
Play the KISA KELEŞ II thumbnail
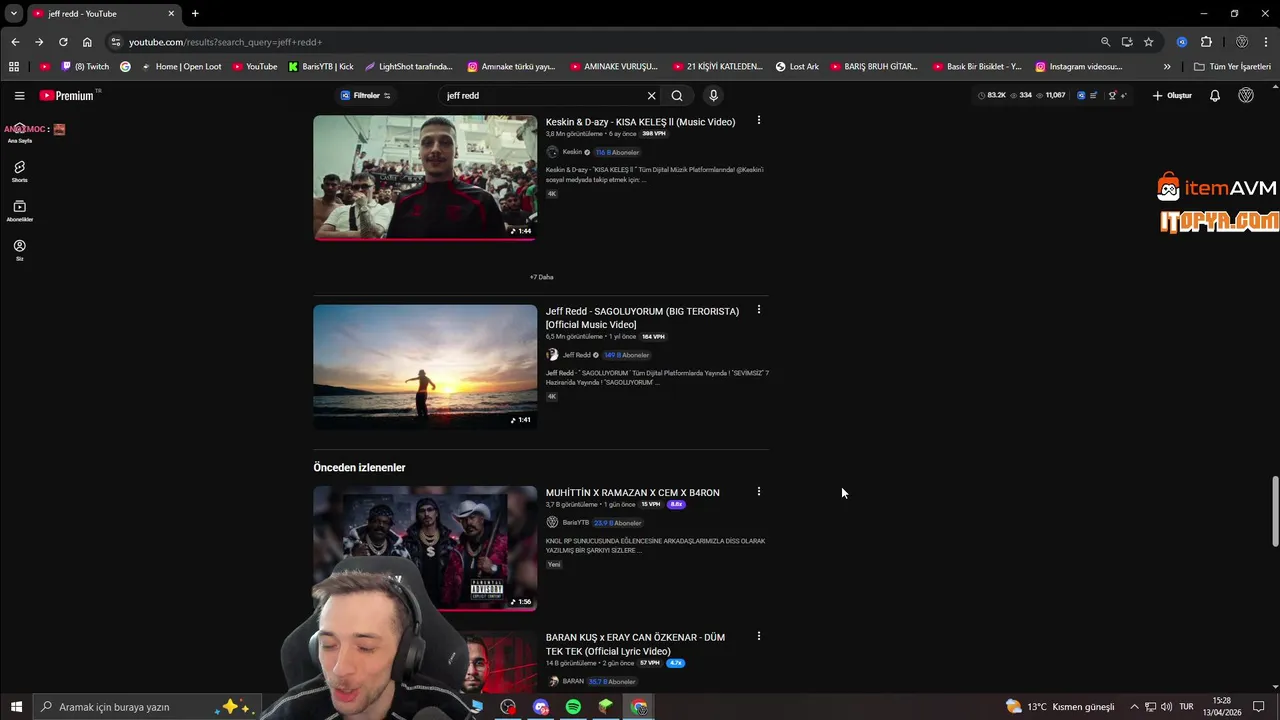coord(425,178)
